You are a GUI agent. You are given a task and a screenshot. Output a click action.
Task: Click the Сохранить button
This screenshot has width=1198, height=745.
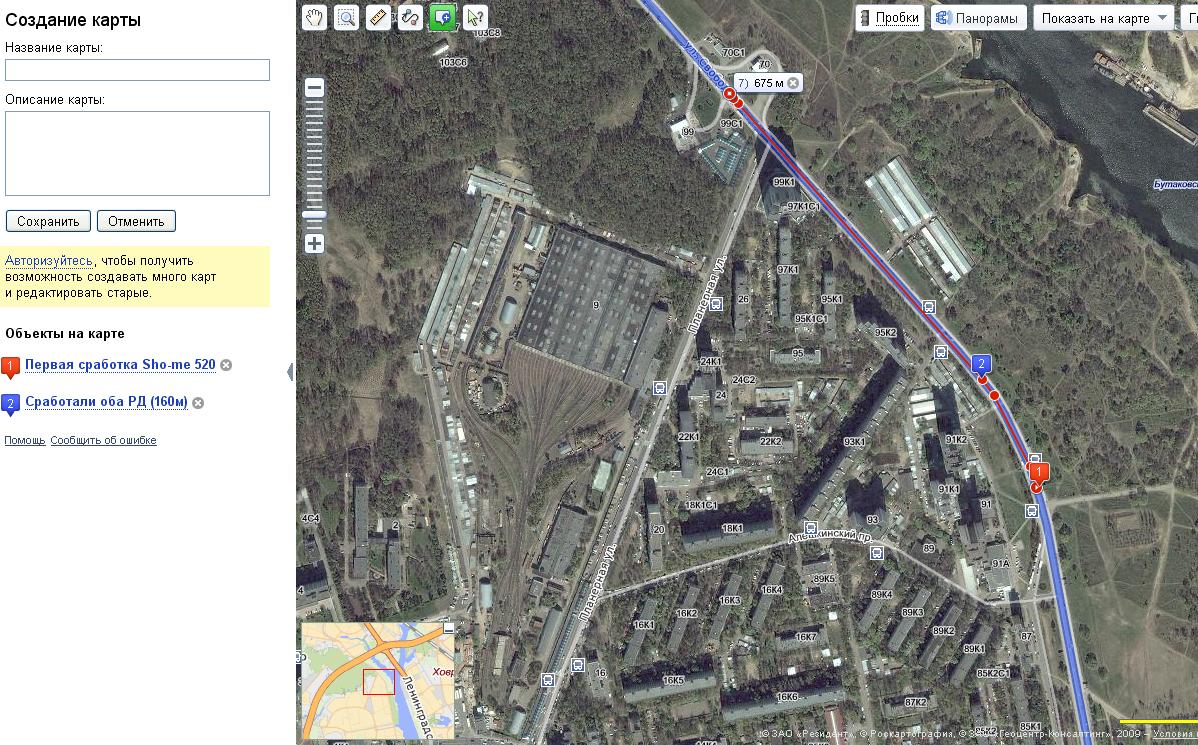[48, 222]
